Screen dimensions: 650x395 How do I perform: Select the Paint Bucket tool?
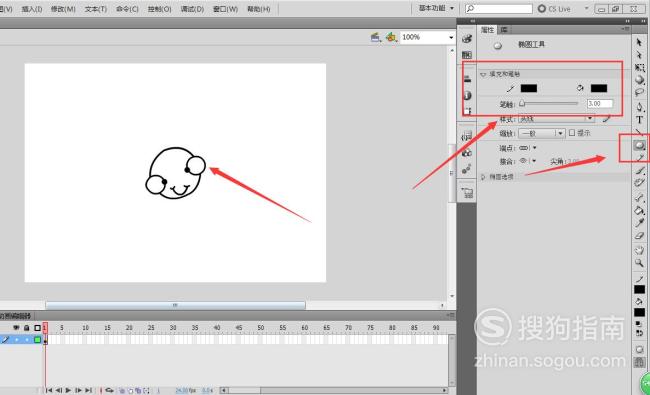pos(639,211)
